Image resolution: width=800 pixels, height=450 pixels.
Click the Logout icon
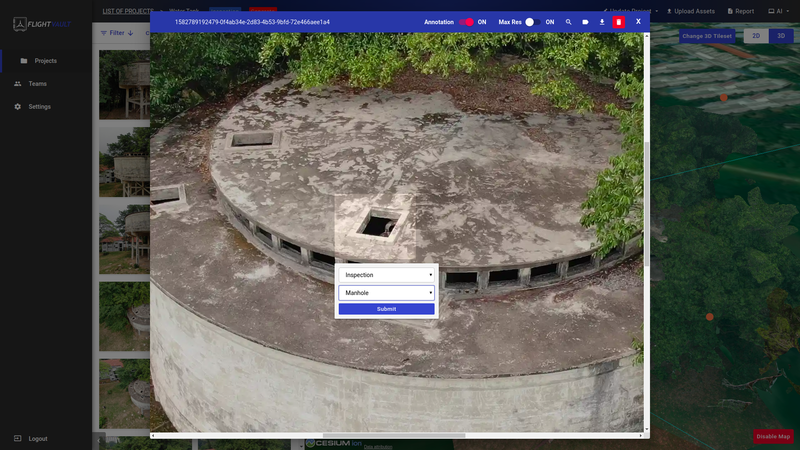pos(18,438)
